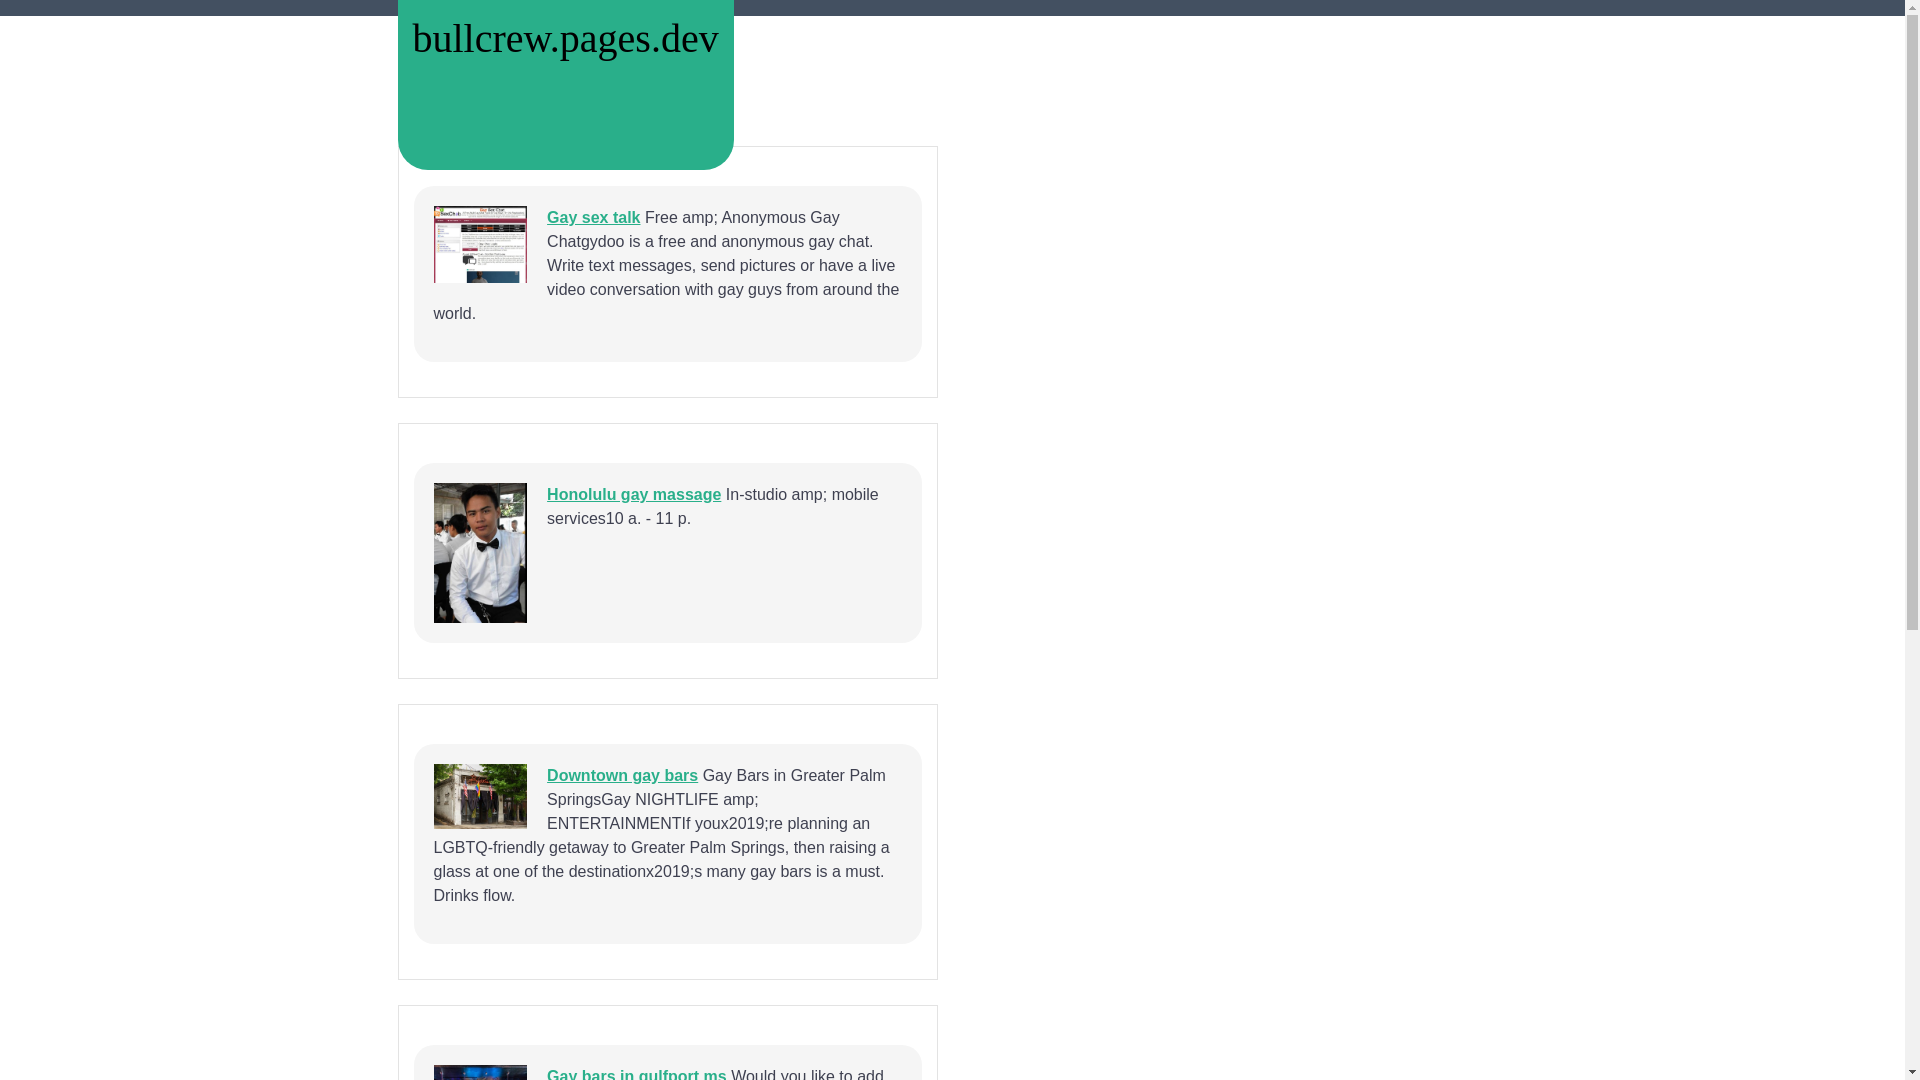Click 'Gay Bars in Greater Palm Springs' description text
This screenshot has width=1920, height=1080.
[x=661, y=835]
